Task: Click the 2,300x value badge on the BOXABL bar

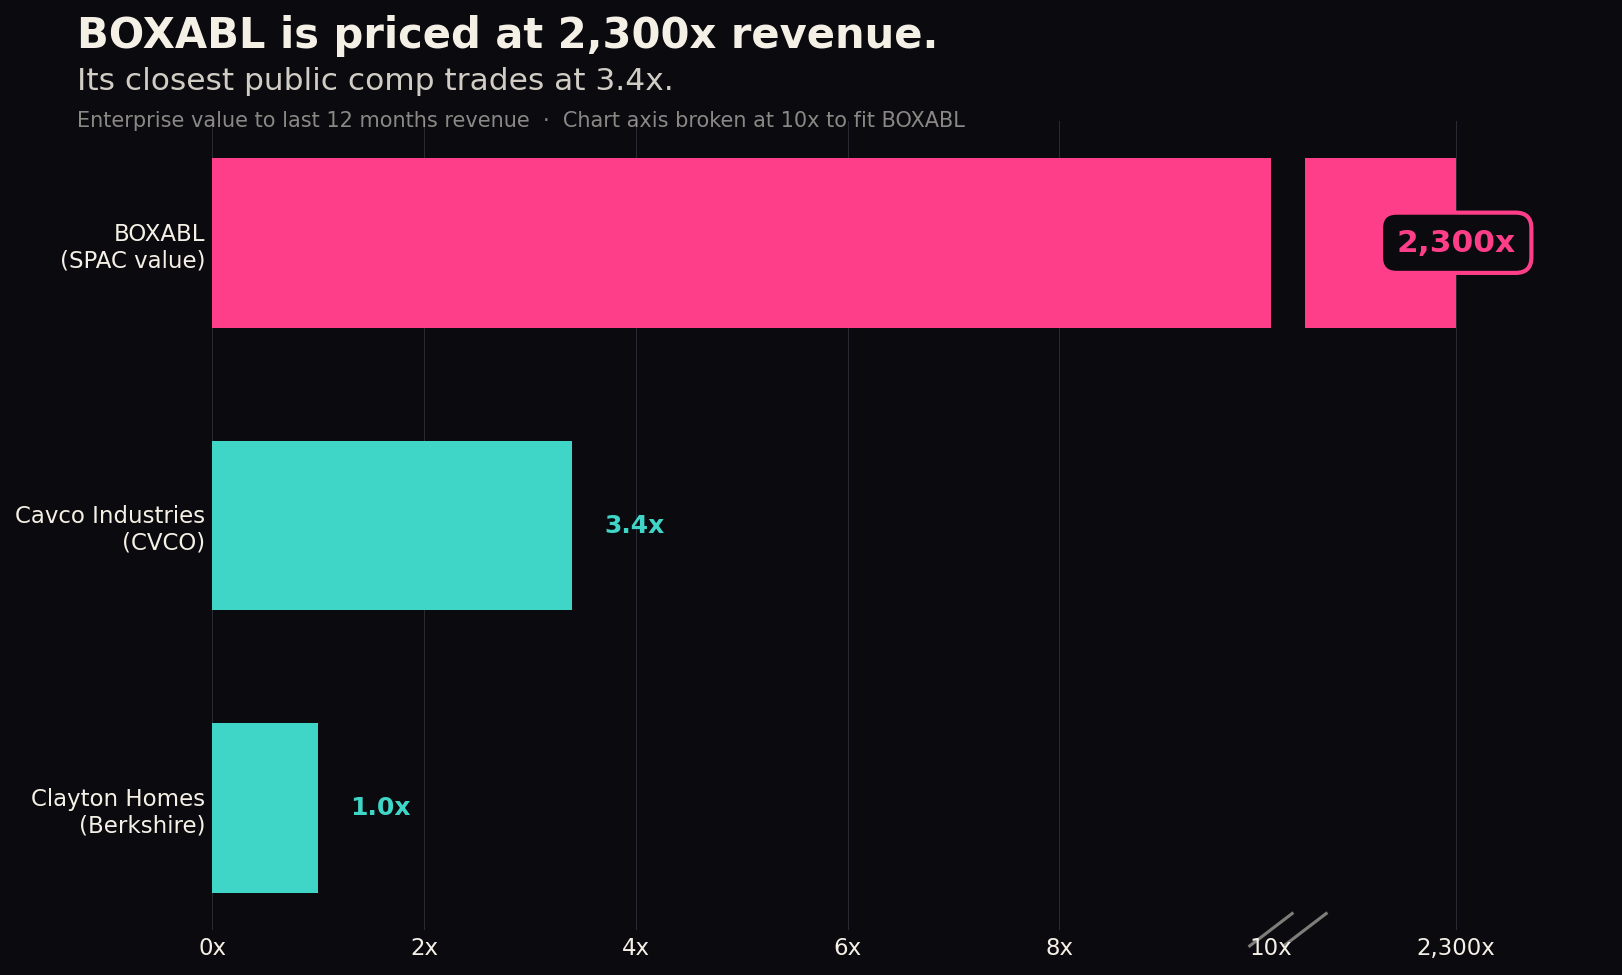Action: point(1457,243)
